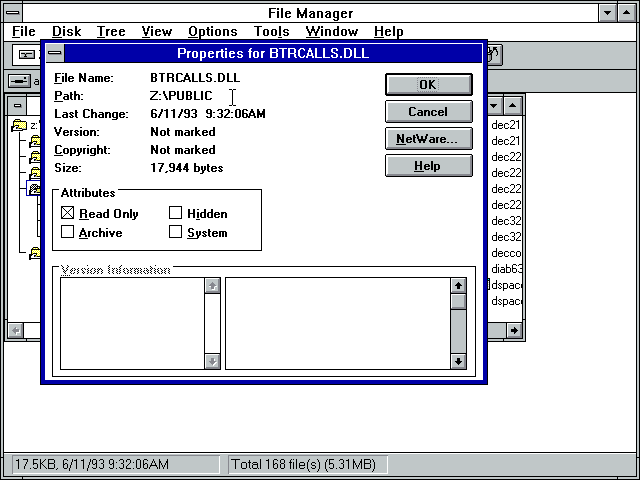Image resolution: width=640 pixels, height=480 pixels.
Task: Enable the Hidden attribute checkbox
Action: tap(176, 213)
